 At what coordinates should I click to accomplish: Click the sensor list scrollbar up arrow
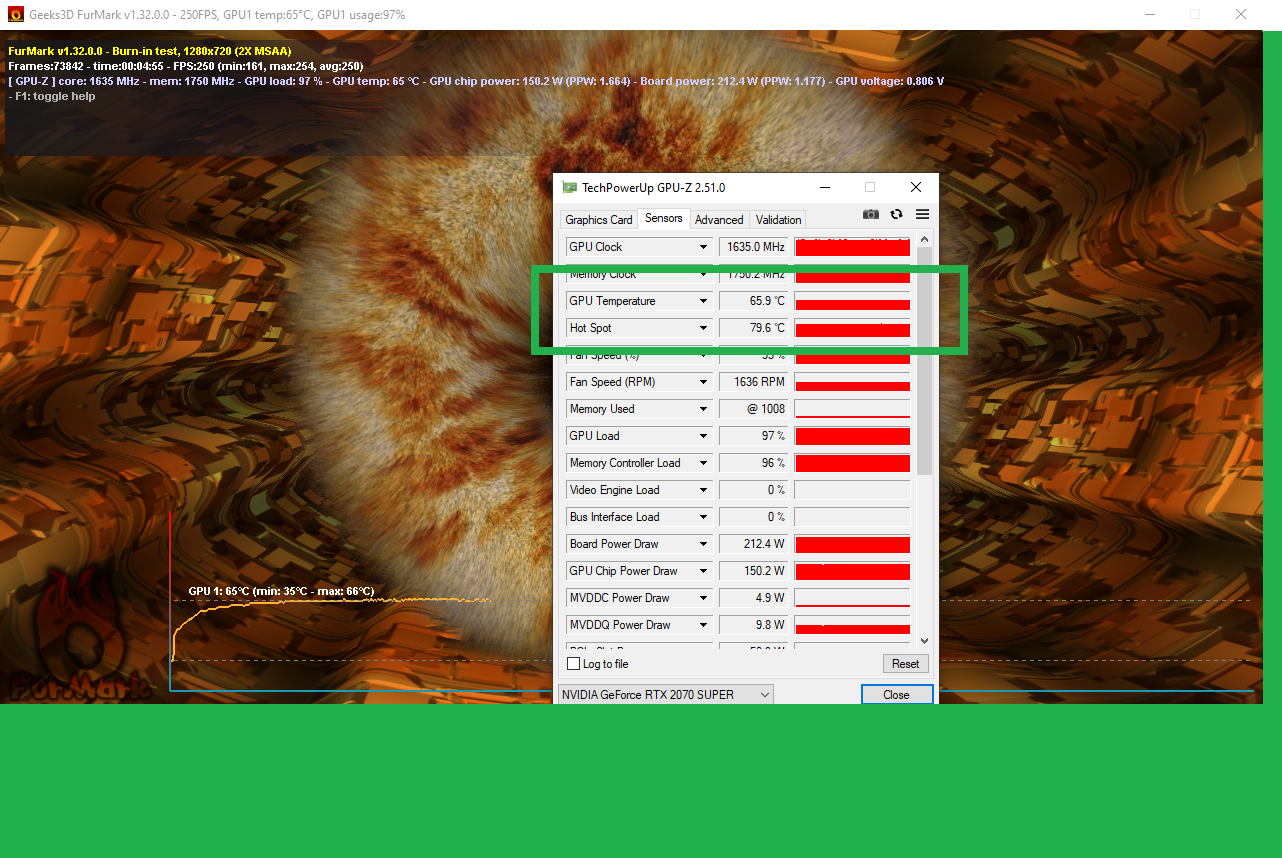[924, 239]
